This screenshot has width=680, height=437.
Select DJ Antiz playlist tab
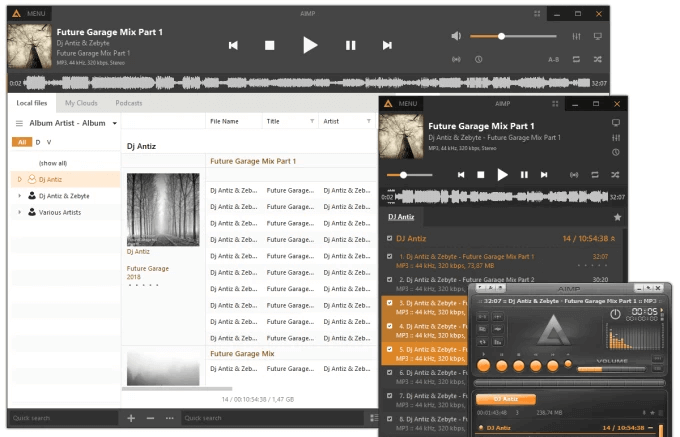tap(401, 217)
